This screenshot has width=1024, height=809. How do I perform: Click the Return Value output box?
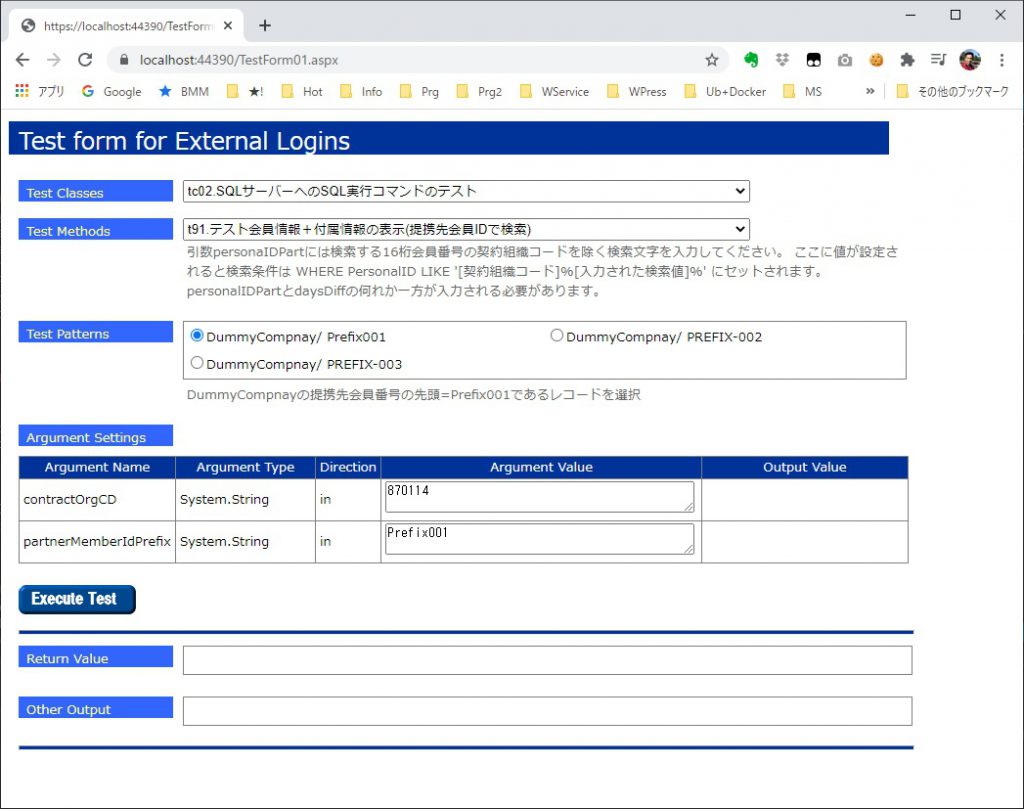[x=547, y=660]
